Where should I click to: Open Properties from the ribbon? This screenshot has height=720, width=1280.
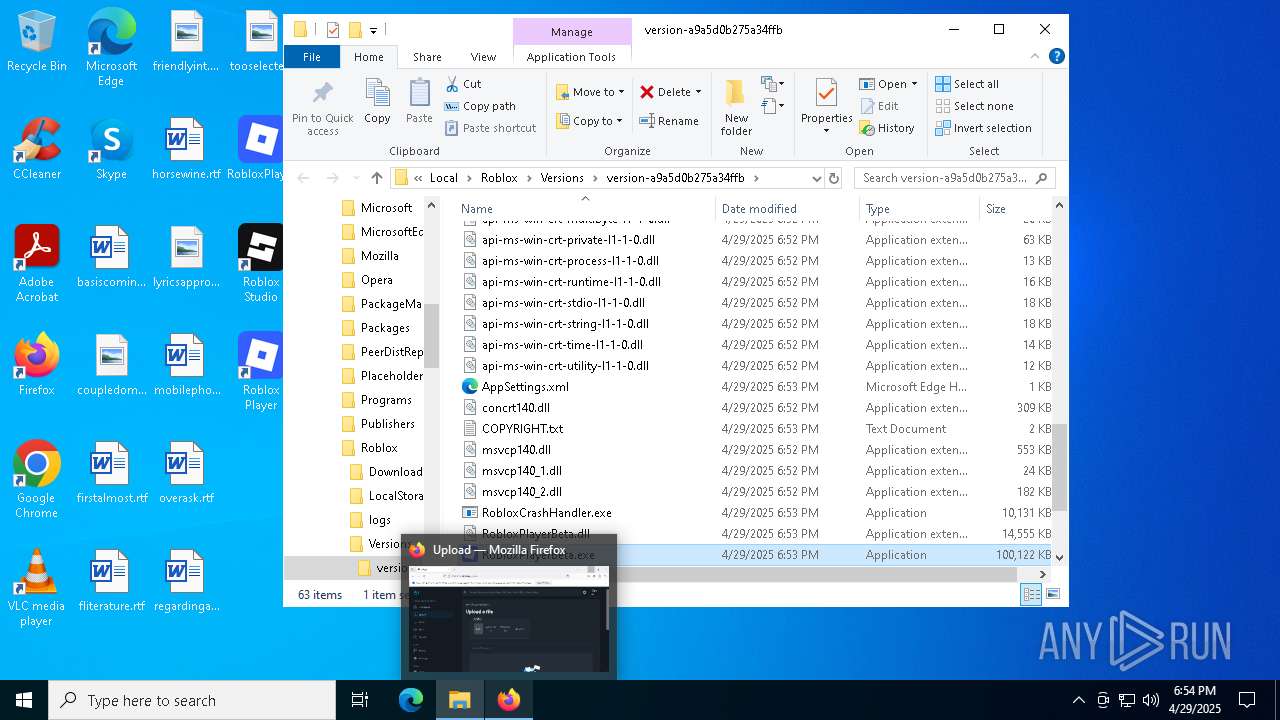[826, 107]
